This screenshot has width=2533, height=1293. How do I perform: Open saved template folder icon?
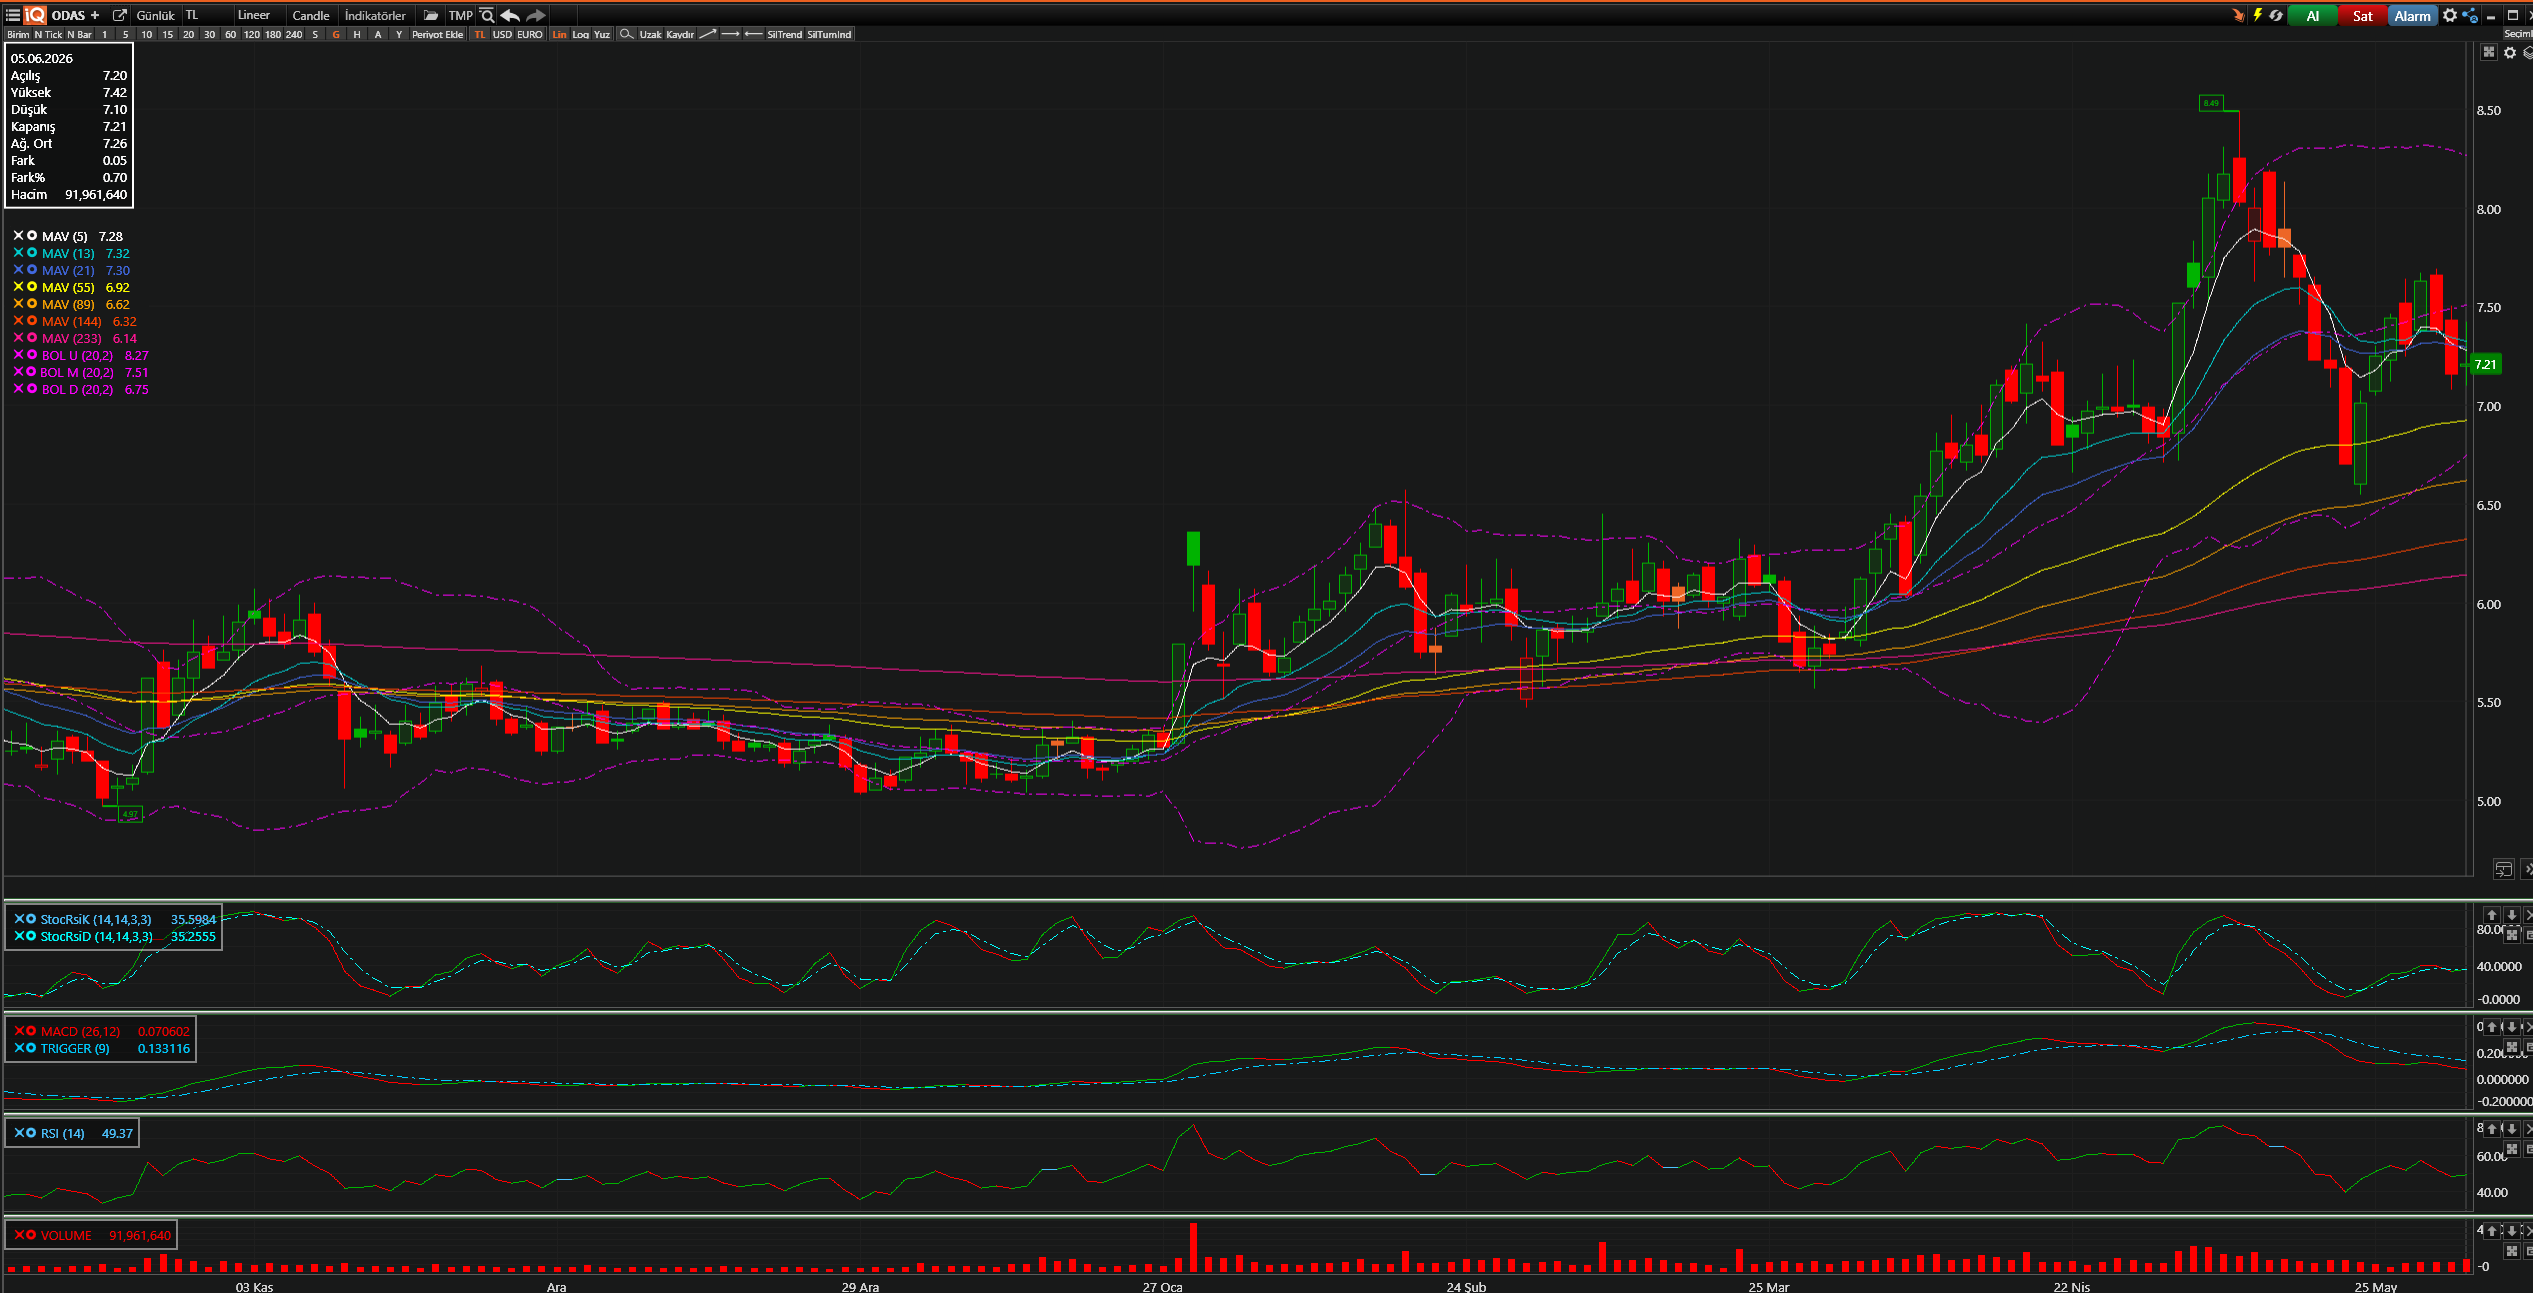[430, 15]
